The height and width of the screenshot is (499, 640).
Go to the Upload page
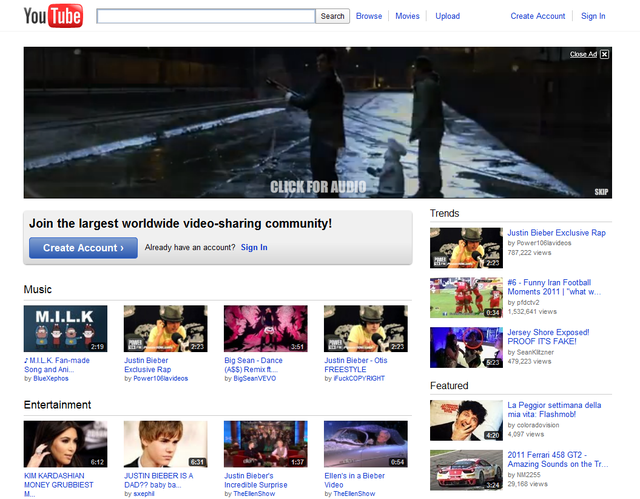tap(447, 16)
